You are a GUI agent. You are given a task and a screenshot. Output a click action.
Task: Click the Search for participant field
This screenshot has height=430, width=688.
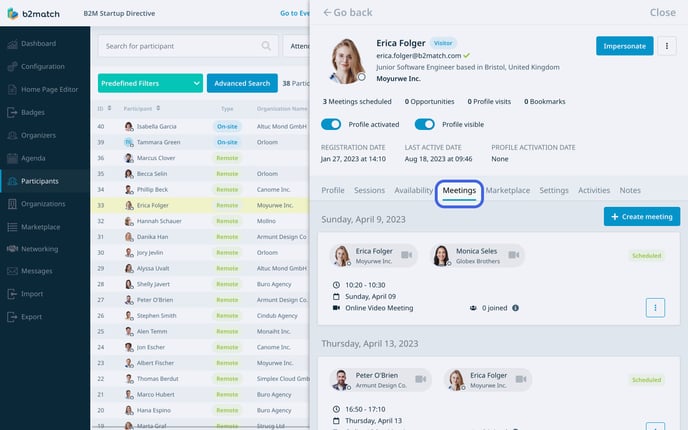pyautogui.click(x=180, y=46)
